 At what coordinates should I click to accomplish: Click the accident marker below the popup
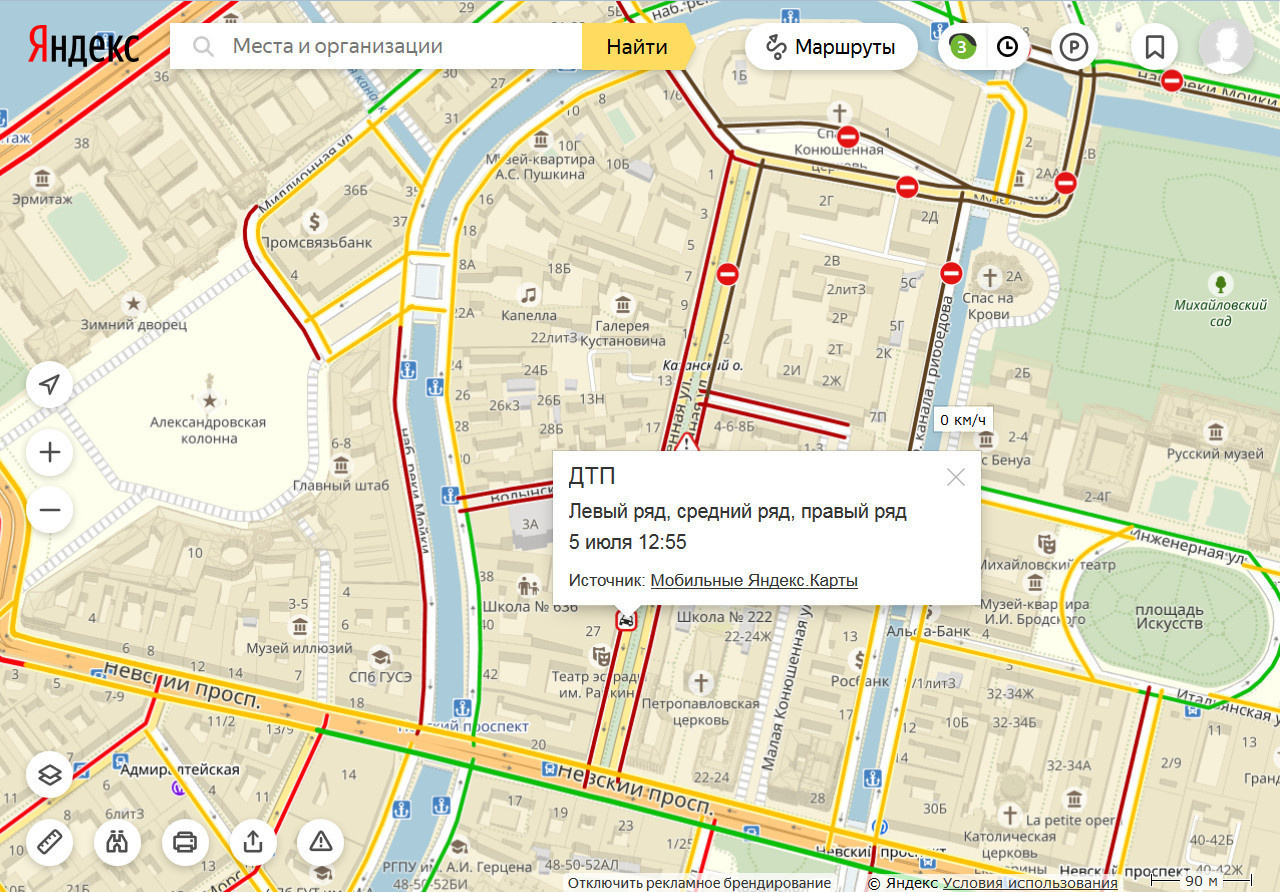click(626, 620)
